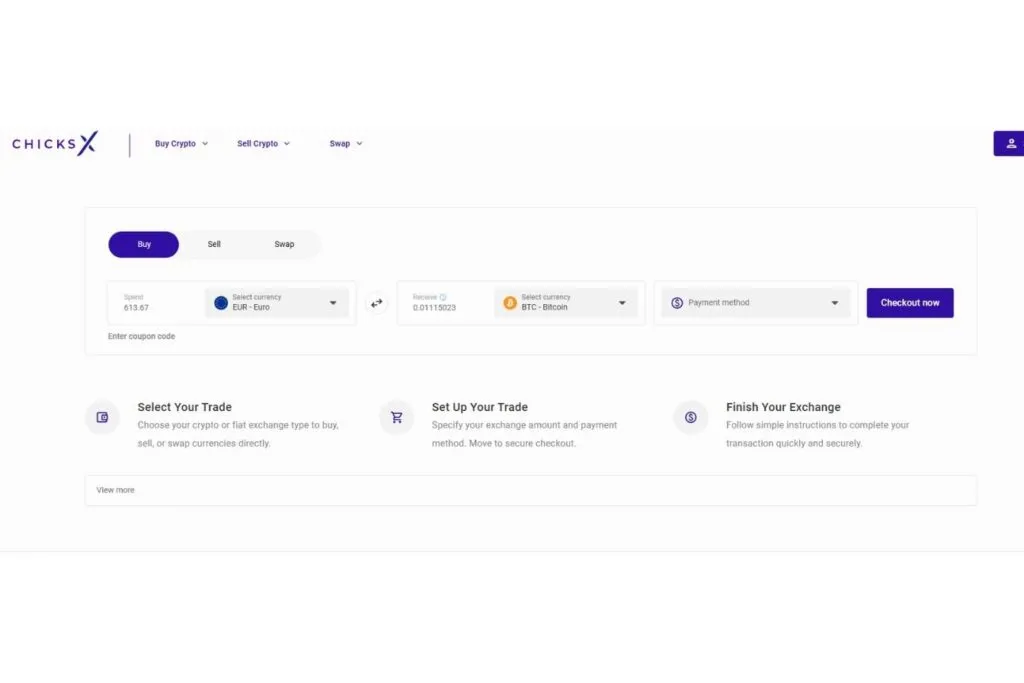Click the wallet icon beside Select Your Trade
The image size is (1024, 683).
click(x=103, y=417)
